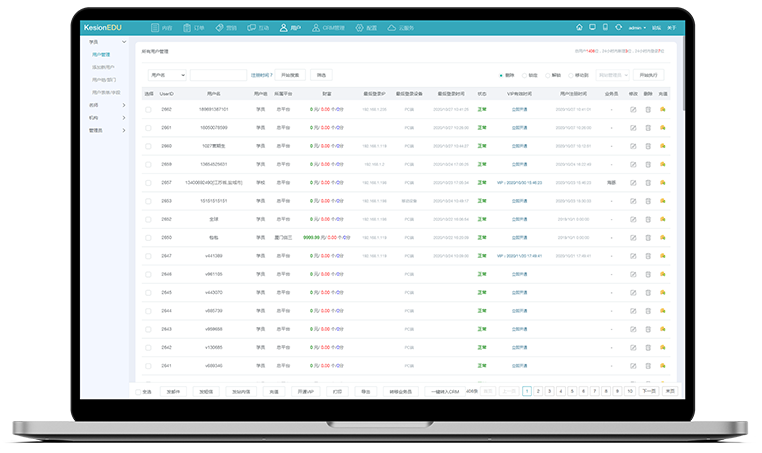The width and height of the screenshot is (762, 453).
Task: Click delete icon for user 2650
Action: [x=648, y=238]
